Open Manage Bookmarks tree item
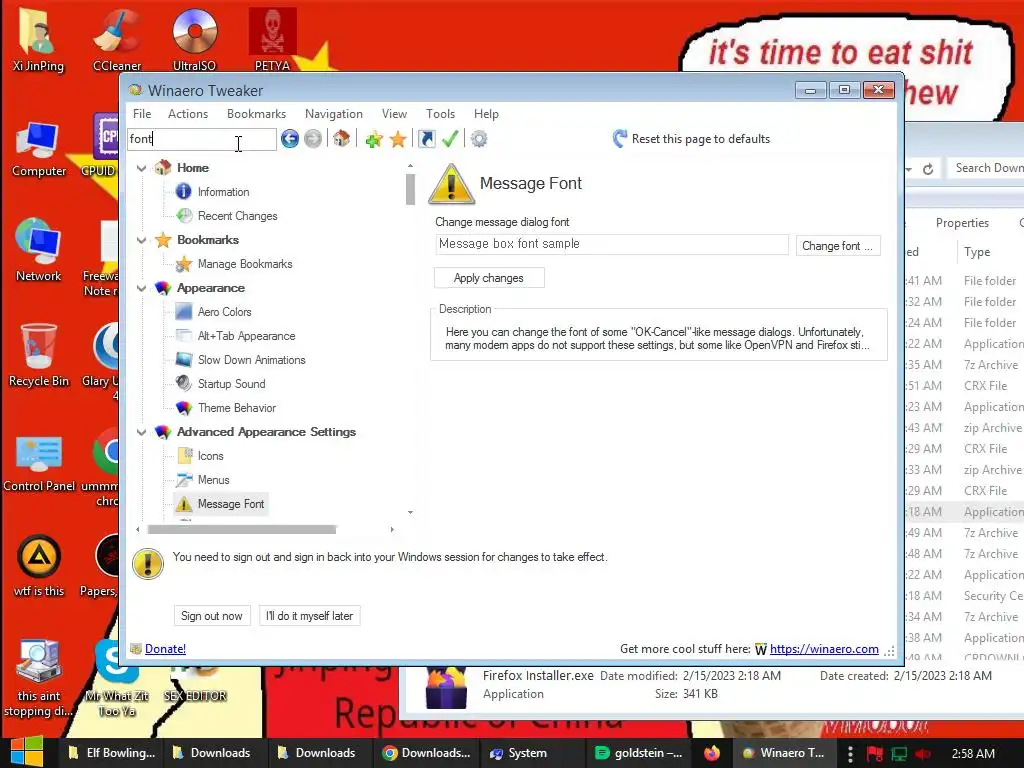This screenshot has width=1024, height=768. 245,264
